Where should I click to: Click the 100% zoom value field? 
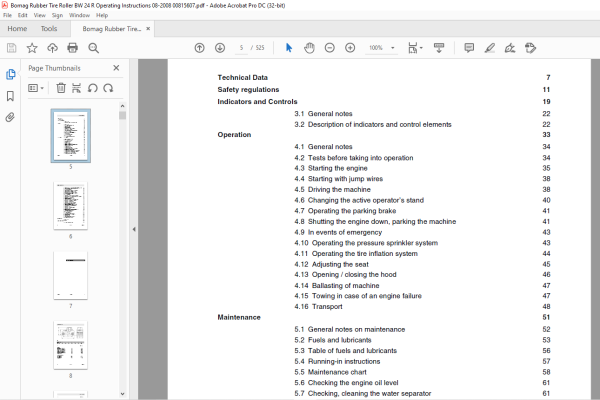coord(376,48)
